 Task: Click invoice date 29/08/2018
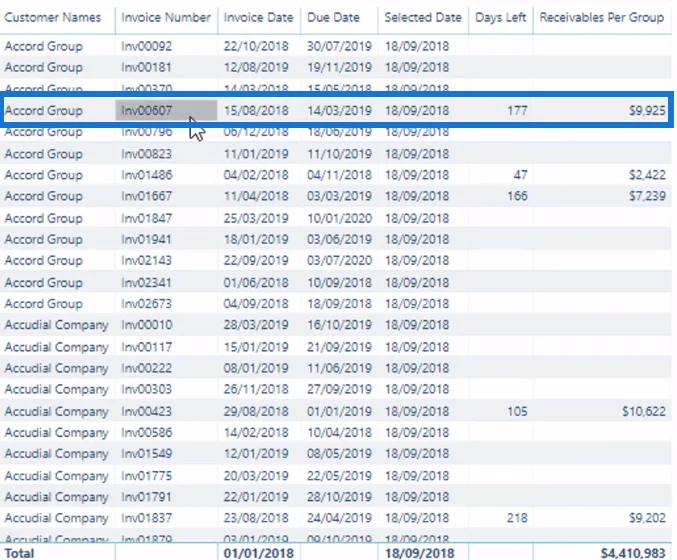(256, 411)
